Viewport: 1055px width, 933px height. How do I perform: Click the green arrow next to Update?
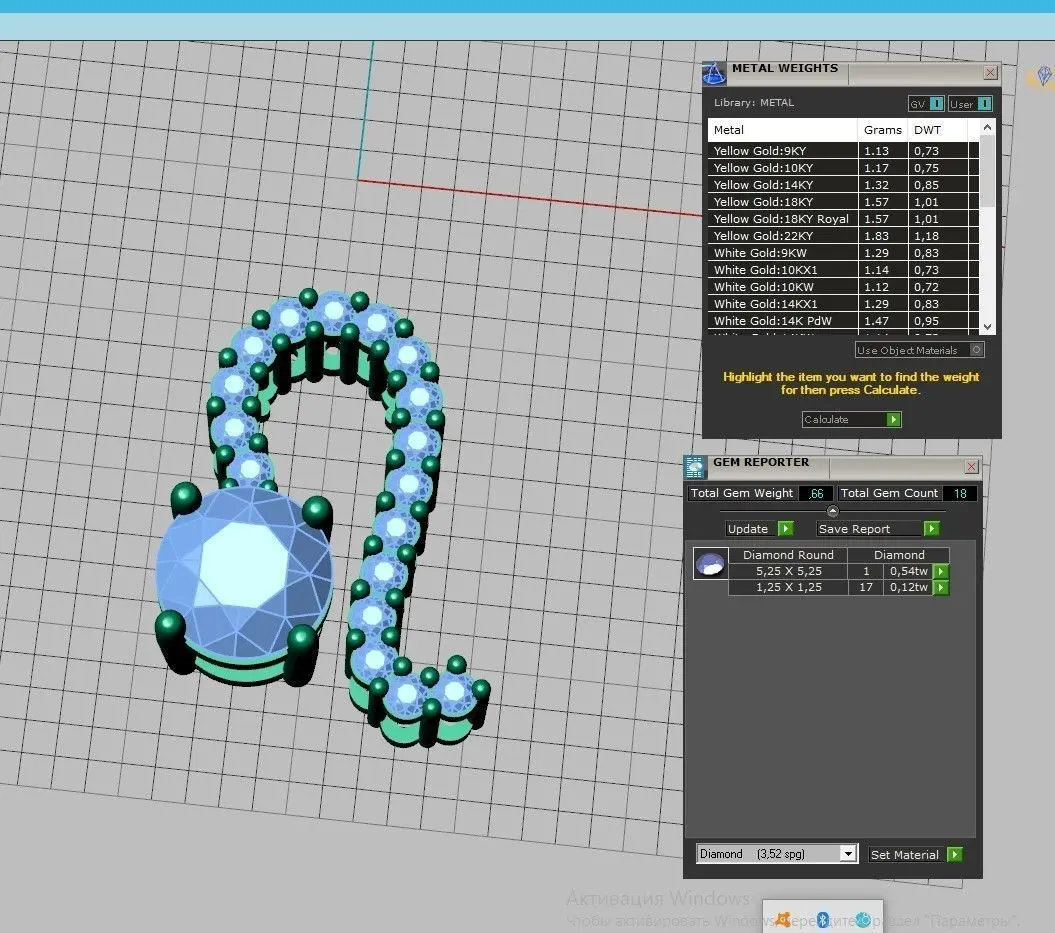point(785,529)
